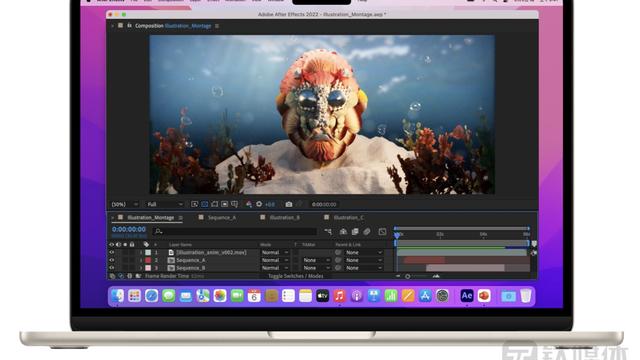Click the Lock column header icon
Screen dimensions: 640x360
[x=132, y=244]
